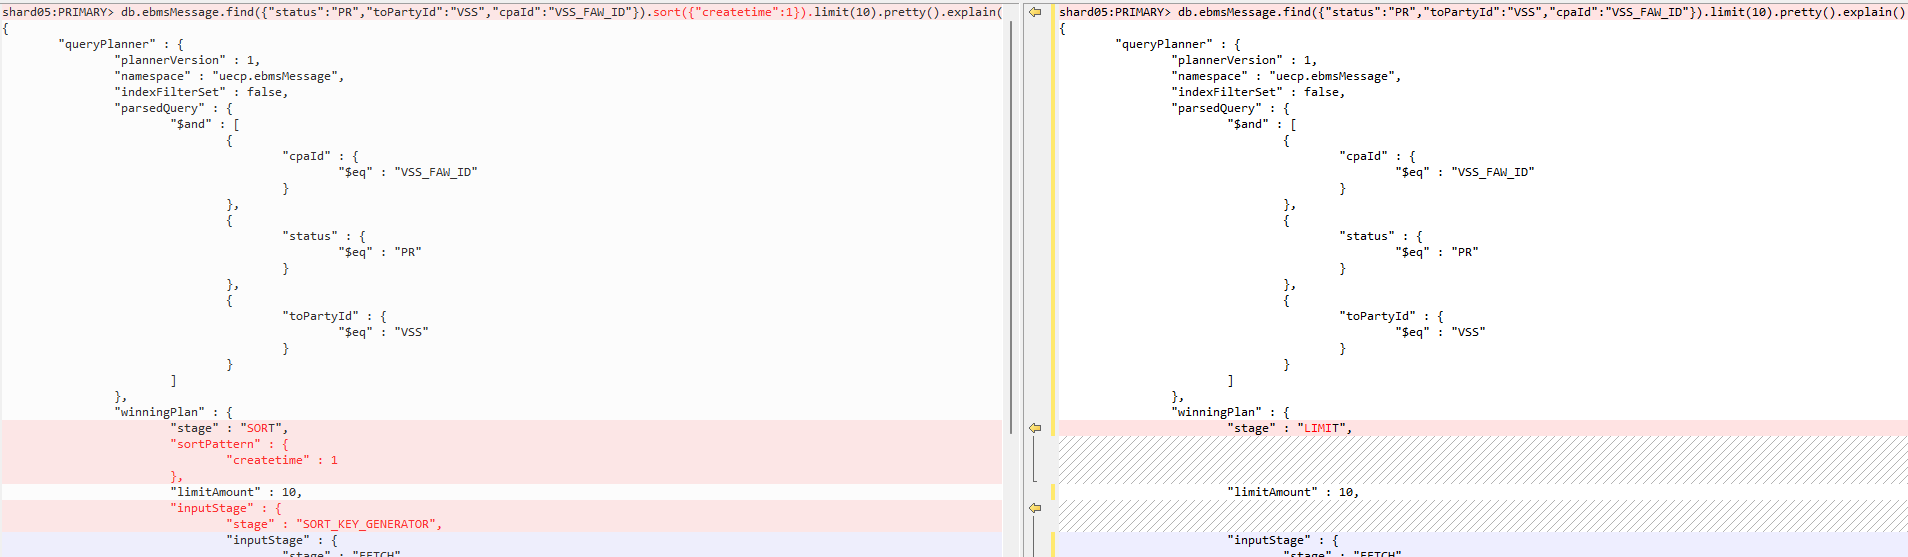Click the "status" line in the left pane

[324, 236]
